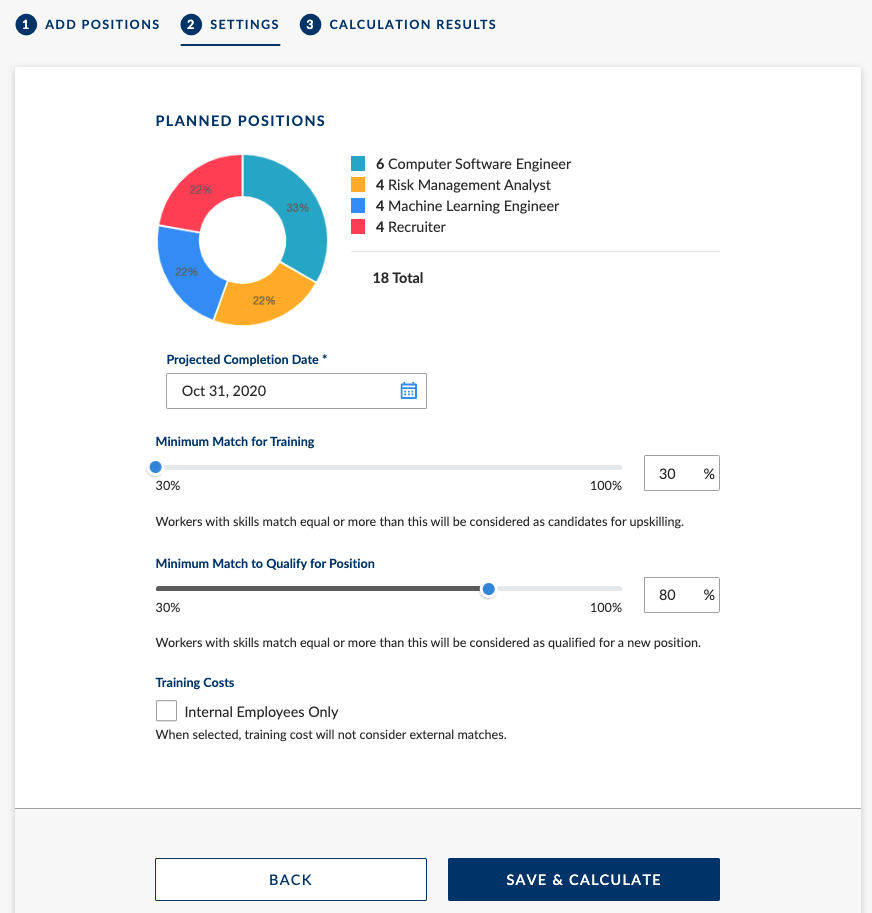Click step 3 circle for Calculation Results
The height and width of the screenshot is (913, 872).
pyautogui.click(x=310, y=25)
